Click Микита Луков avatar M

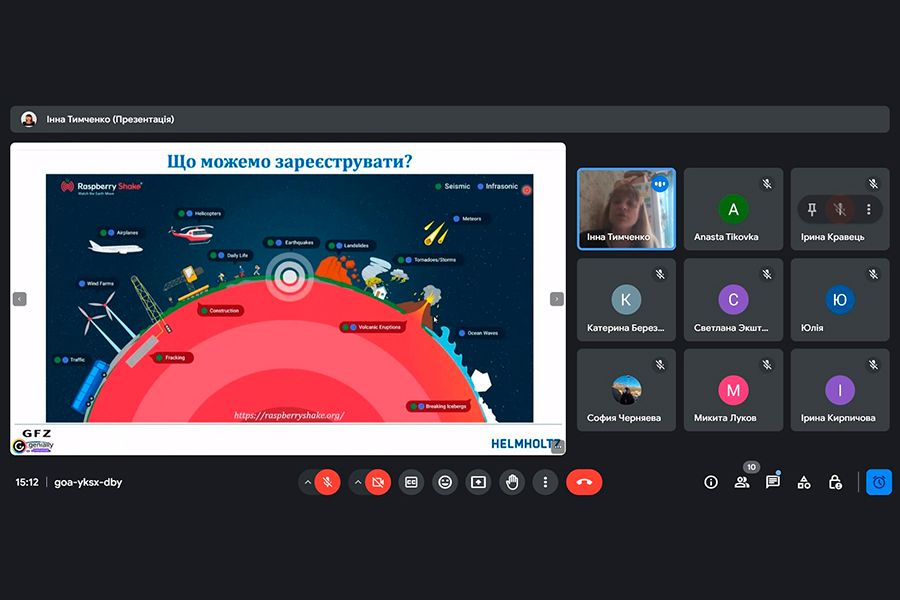click(733, 390)
